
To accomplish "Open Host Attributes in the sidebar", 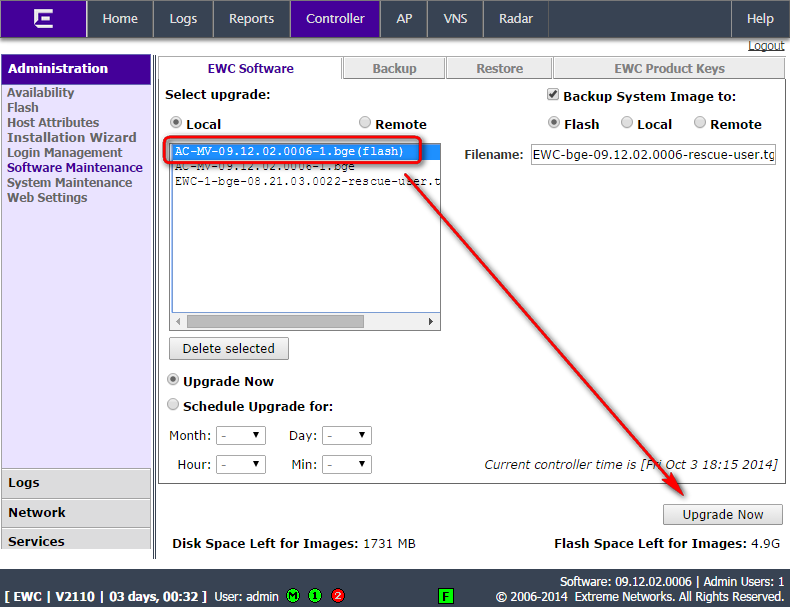I will 53,123.
